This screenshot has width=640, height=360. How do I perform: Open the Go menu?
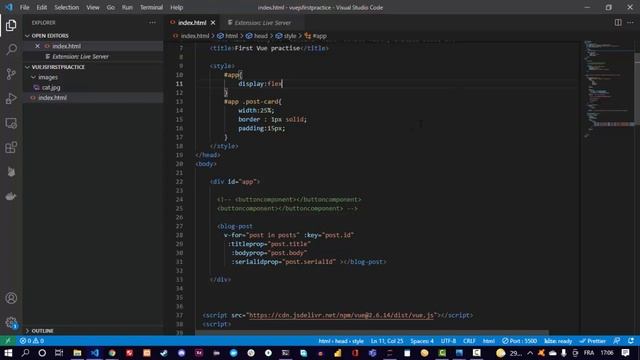(111, 7)
